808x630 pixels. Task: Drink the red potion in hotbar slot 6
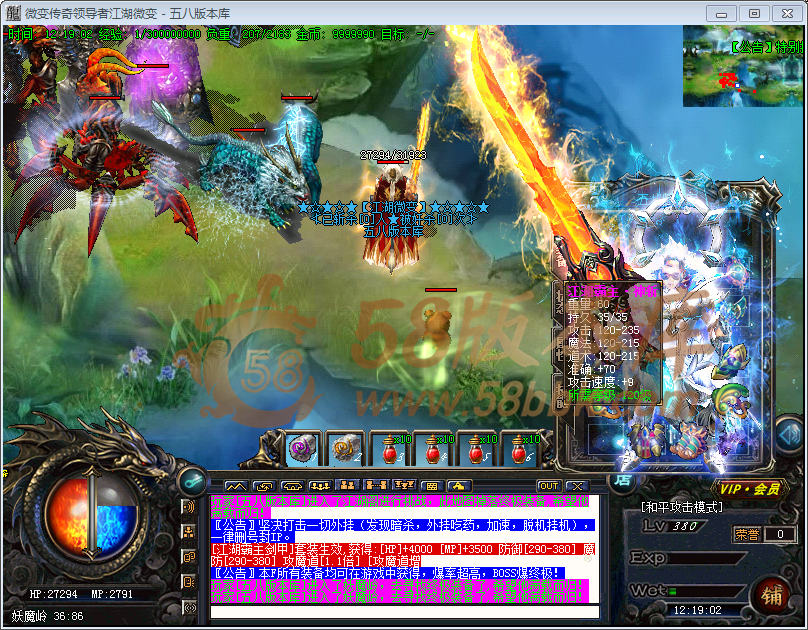(x=520, y=449)
